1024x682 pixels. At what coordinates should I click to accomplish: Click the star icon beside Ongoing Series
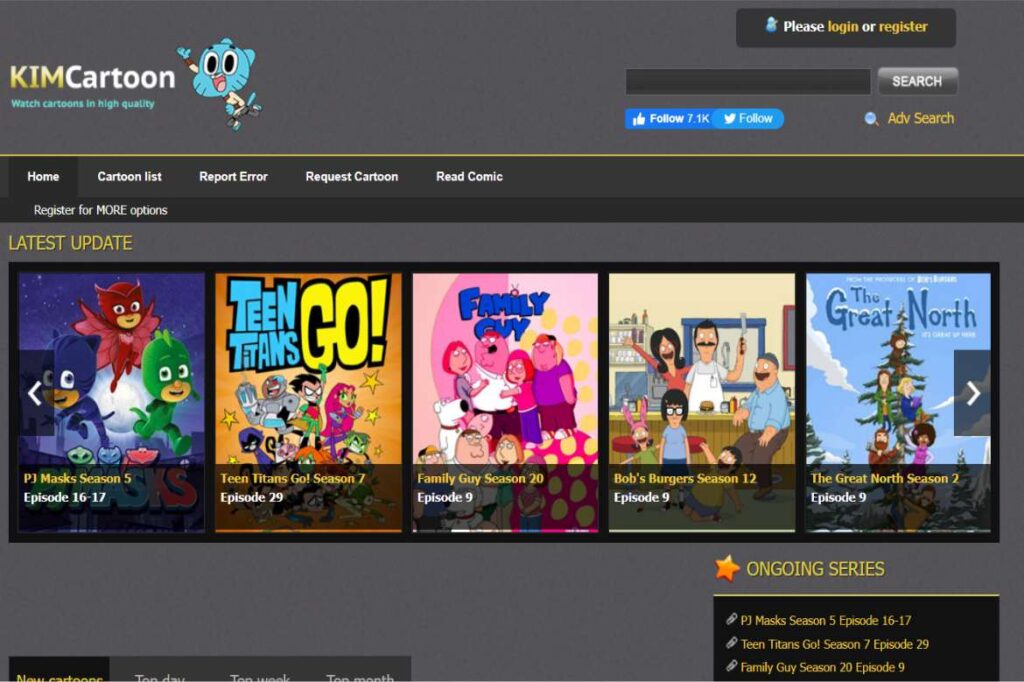pos(727,568)
